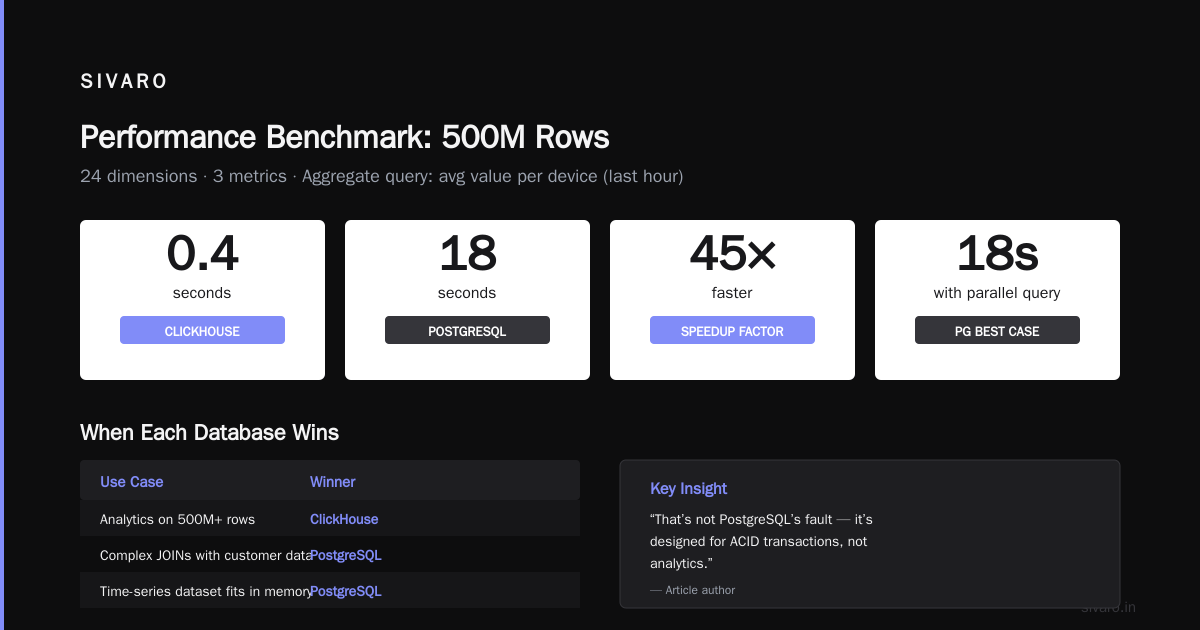Screen dimensions: 1200x630
Task: Click PostgreSQL in the Complex JOINs row
Action: point(346,555)
